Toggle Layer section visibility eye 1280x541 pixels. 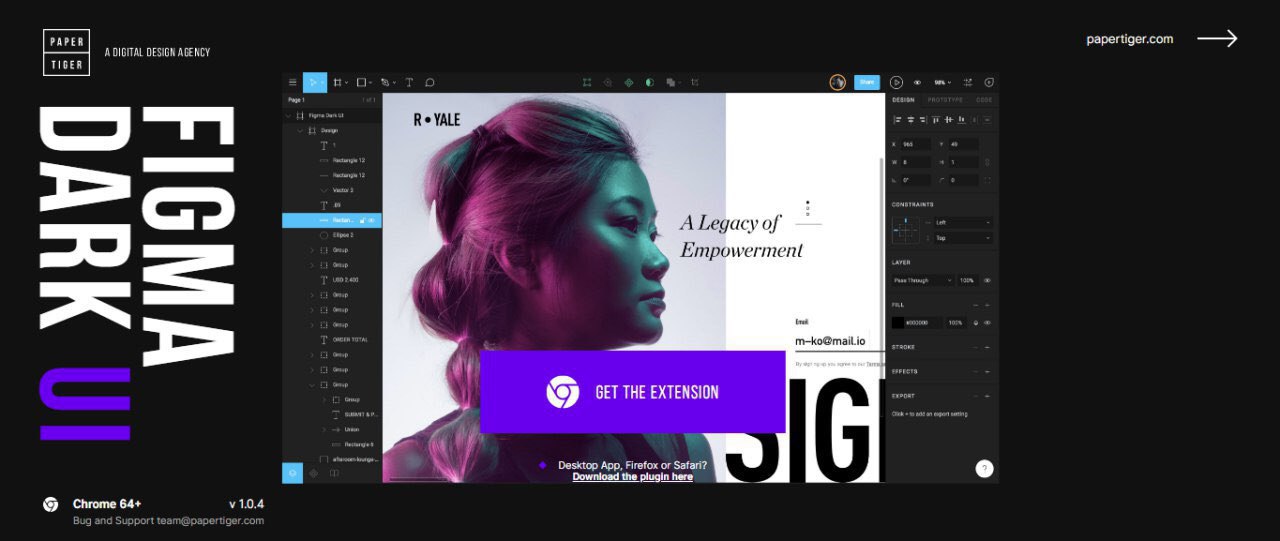[x=987, y=280]
